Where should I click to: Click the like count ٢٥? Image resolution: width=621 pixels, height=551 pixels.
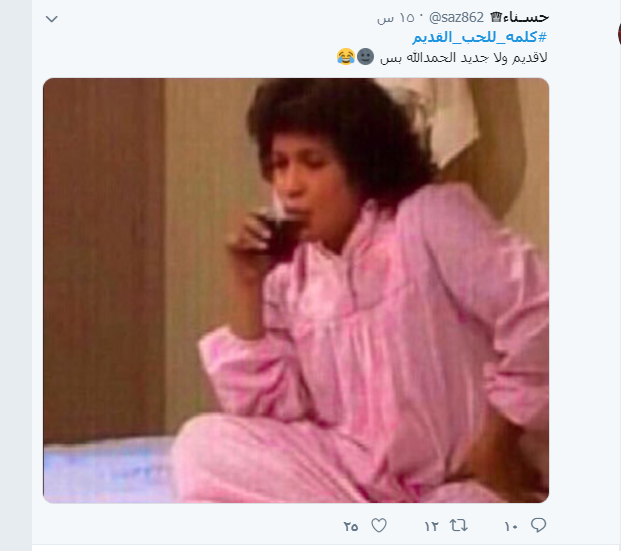351,526
